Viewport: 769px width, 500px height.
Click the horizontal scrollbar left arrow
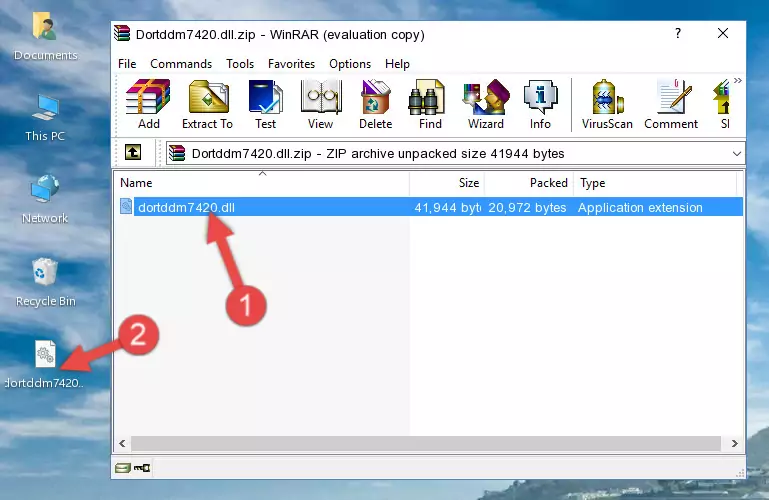click(x=123, y=443)
